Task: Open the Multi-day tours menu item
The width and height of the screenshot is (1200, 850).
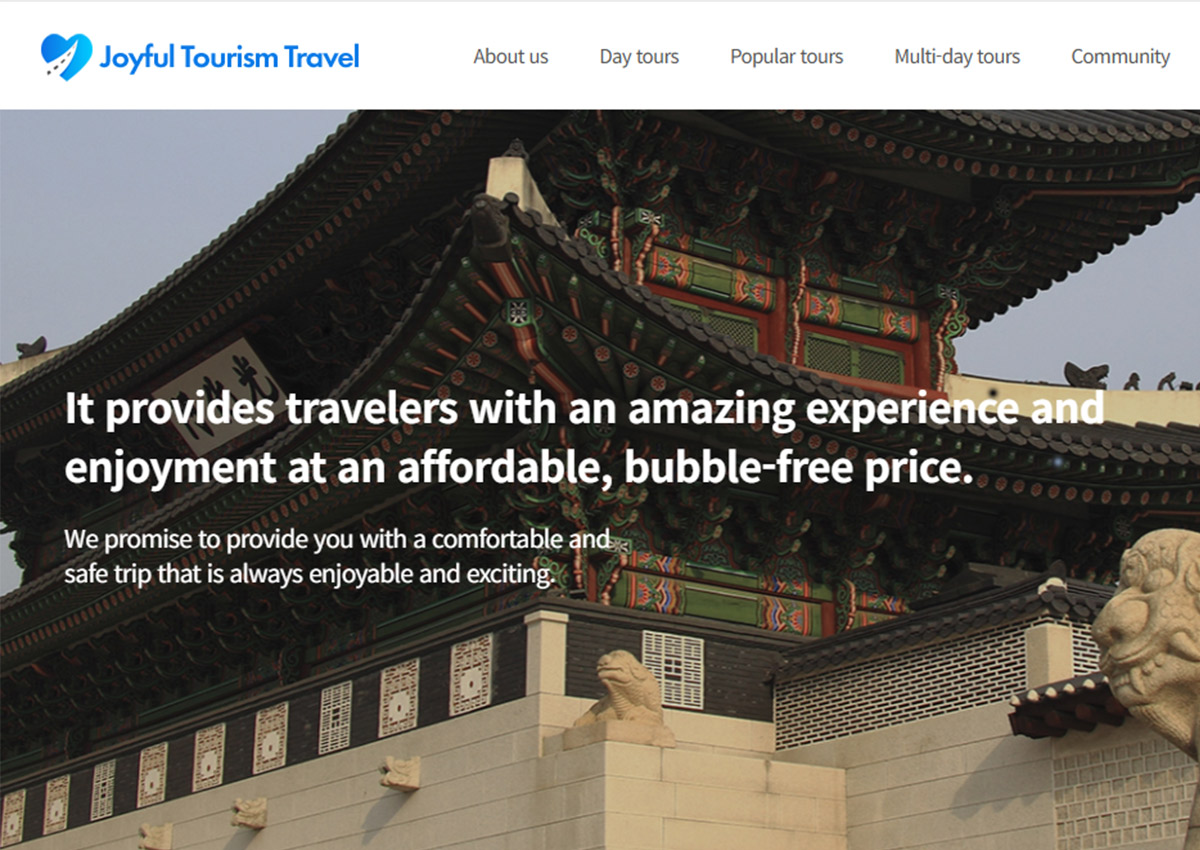Action: 957,57
